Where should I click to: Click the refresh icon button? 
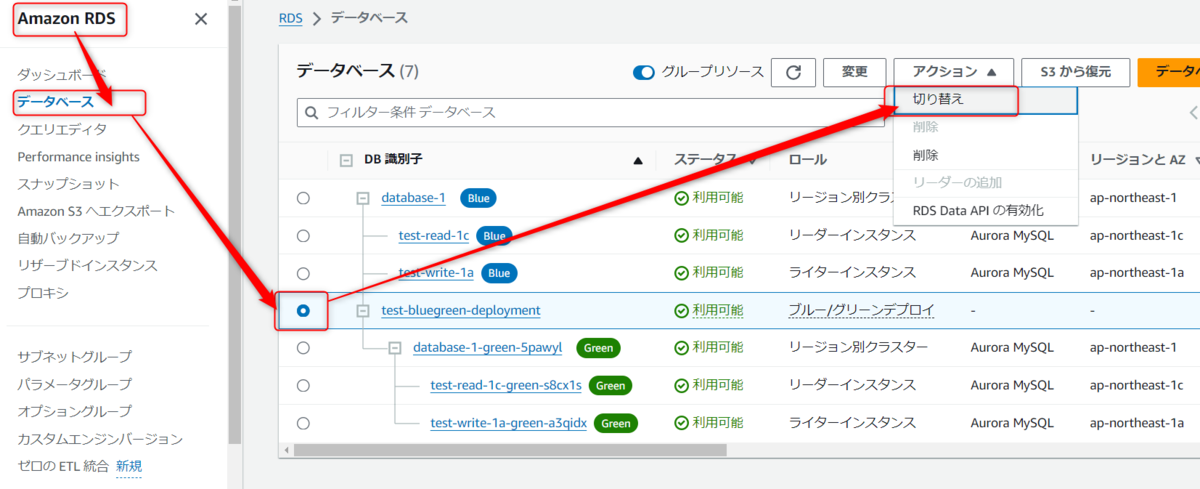793,72
